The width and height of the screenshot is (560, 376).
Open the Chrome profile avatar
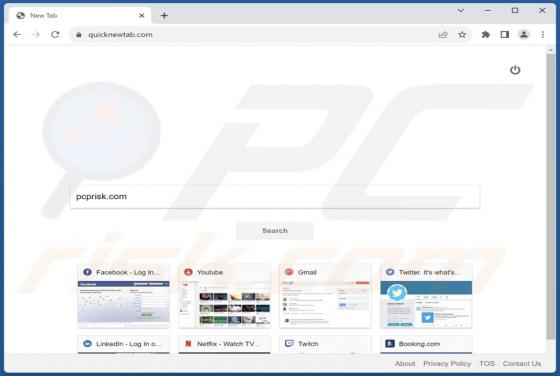click(x=524, y=35)
